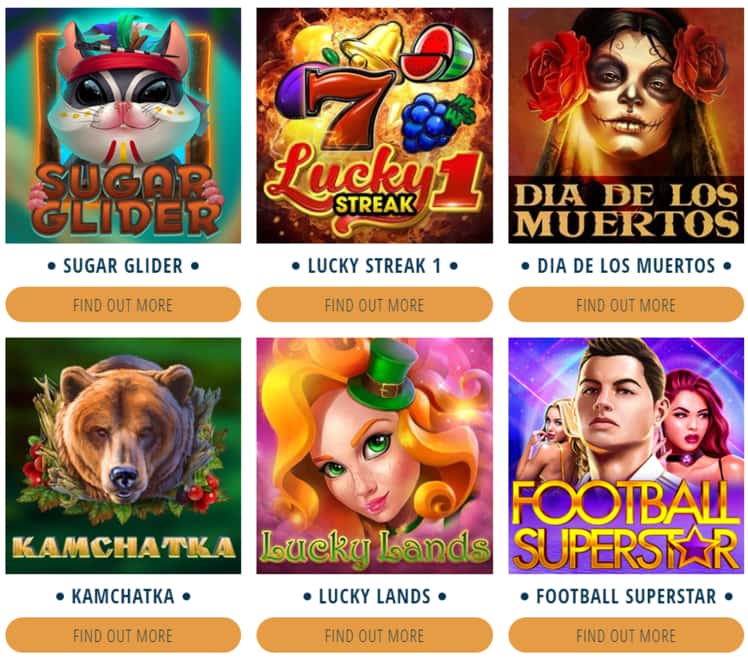Select the Football Superstar title text
The height and width of the screenshot is (662, 748).
coord(626,596)
